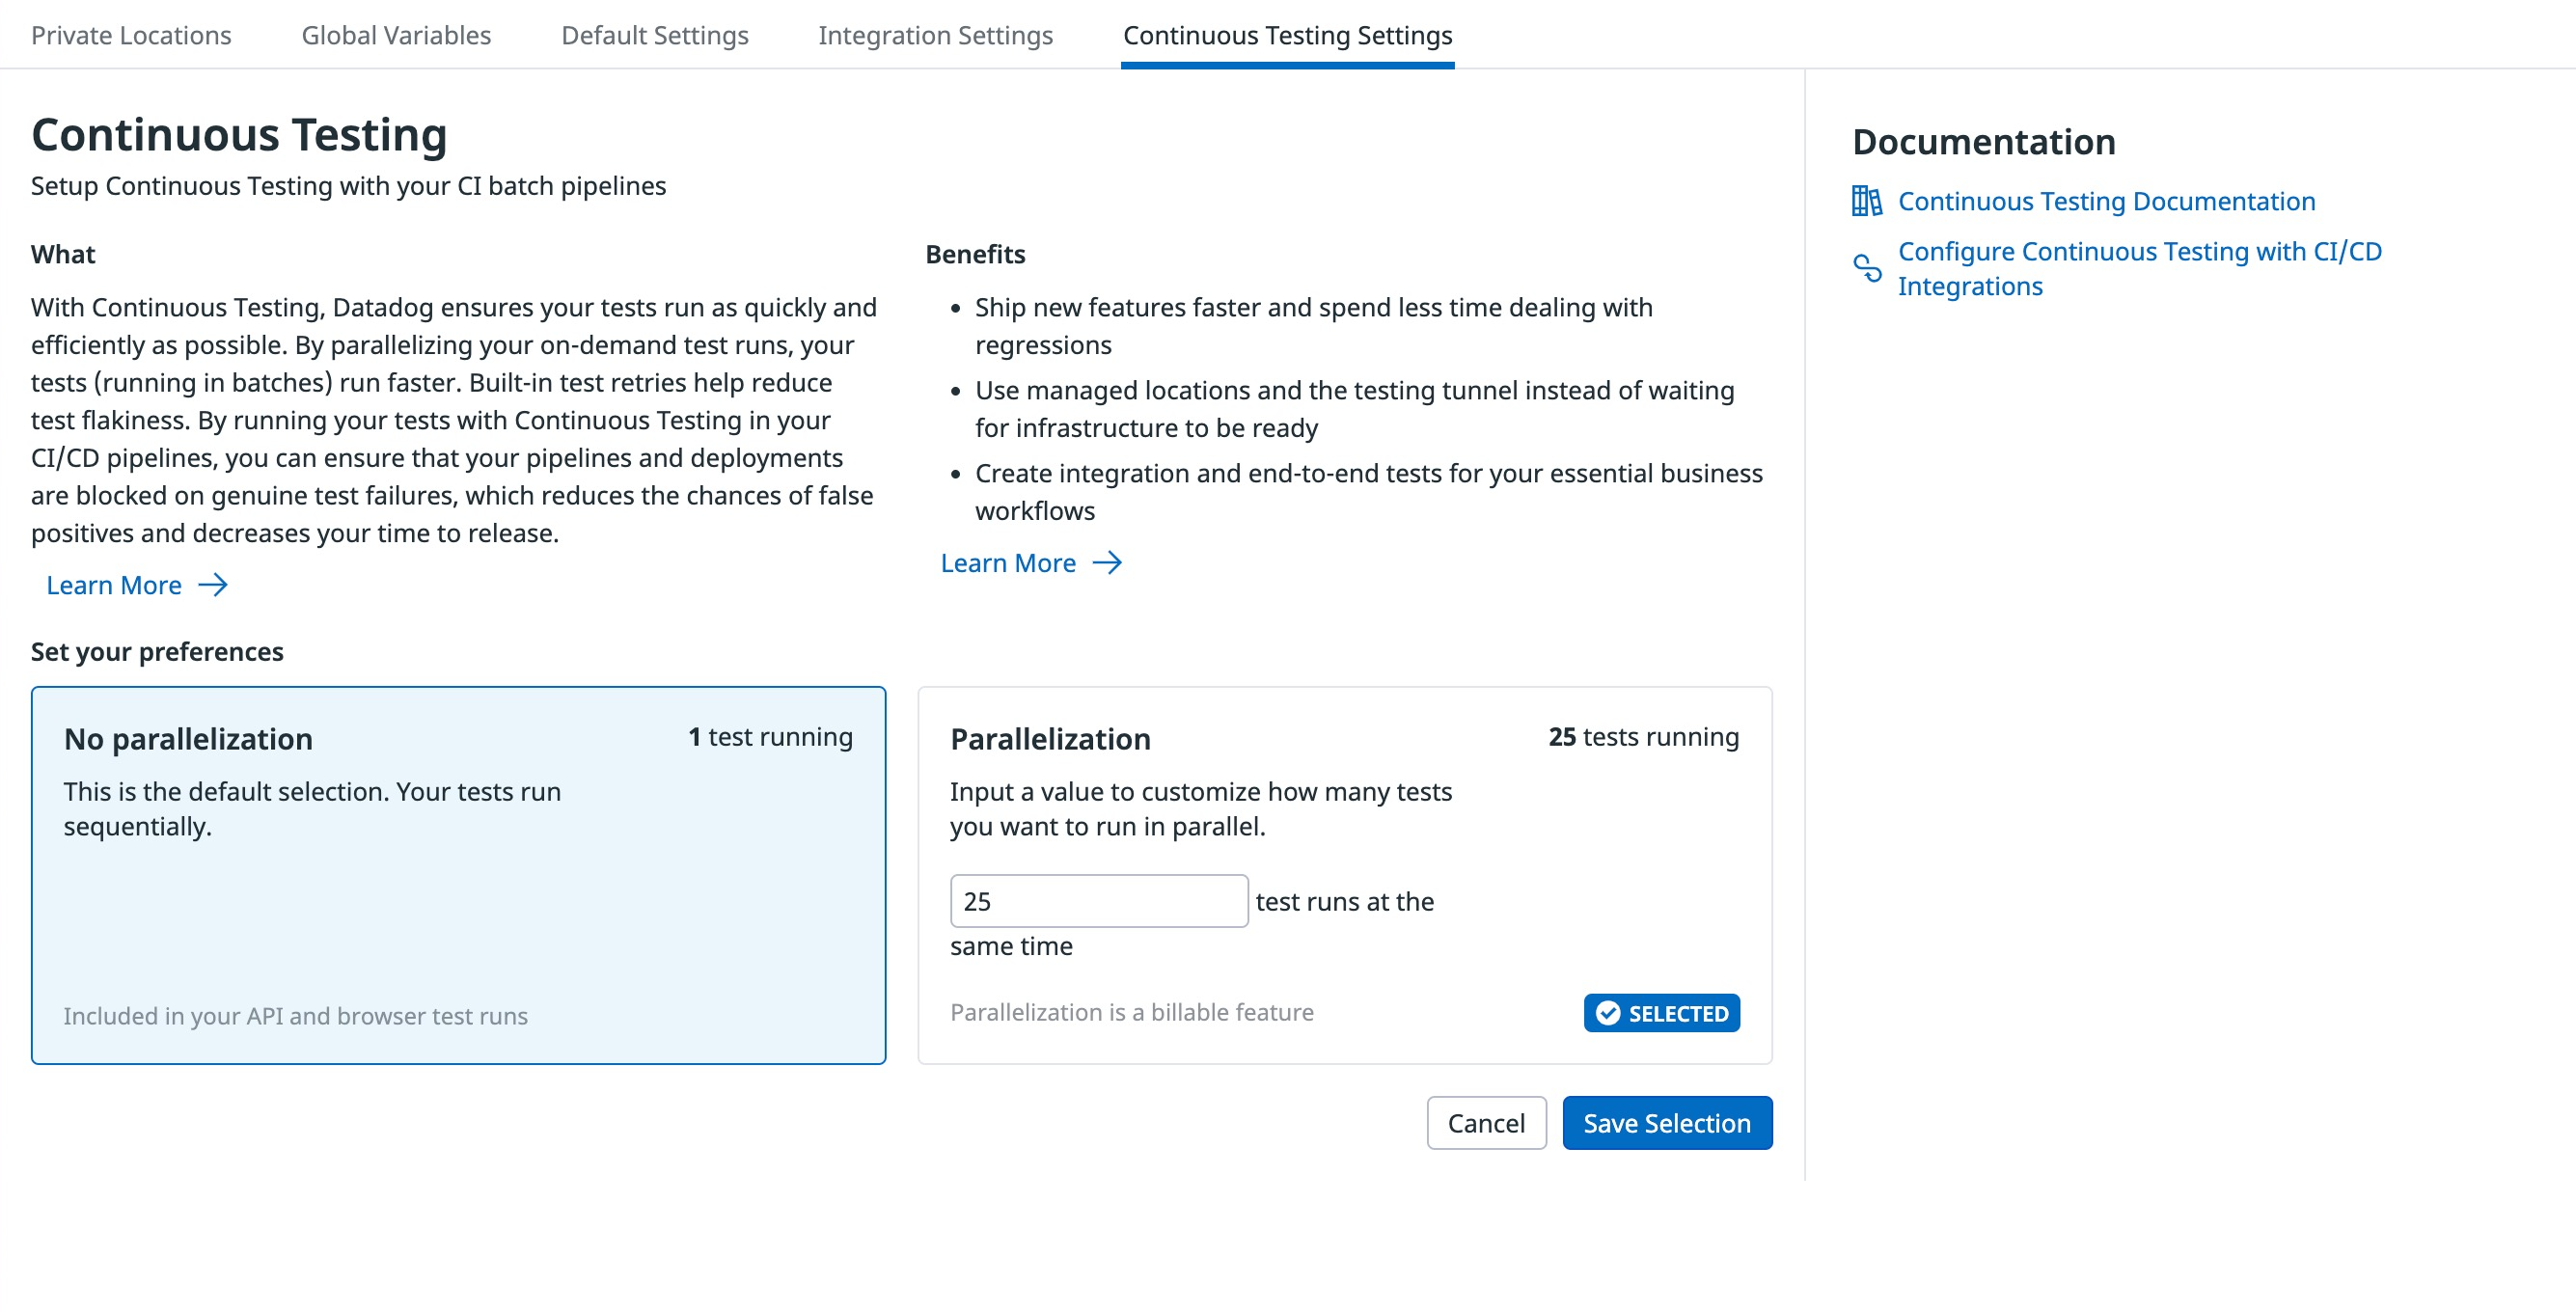Screen dimensions: 2576x1312
Task: Click the checkmark icon in SELECTED badge
Action: tap(1608, 1013)
